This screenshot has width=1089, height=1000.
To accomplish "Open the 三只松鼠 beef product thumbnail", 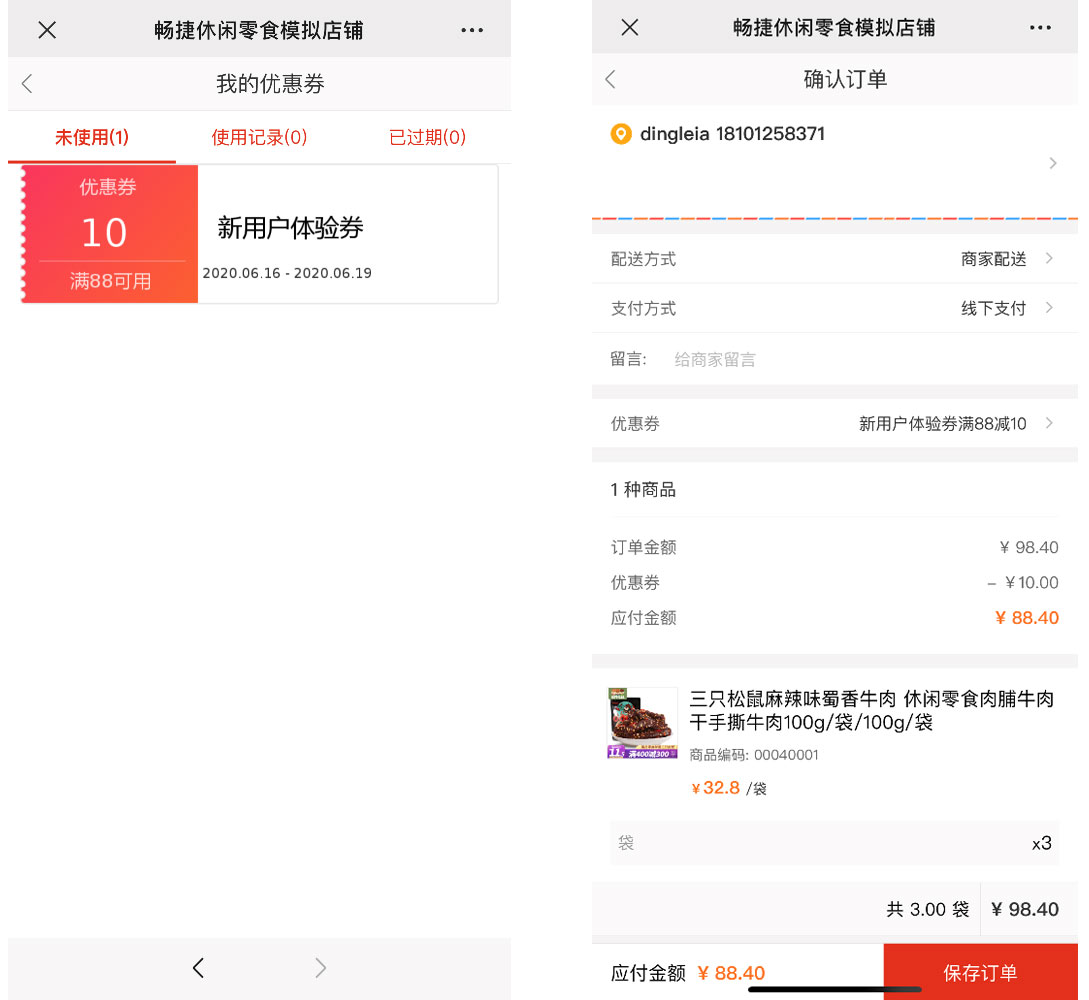I will point(642,724).
